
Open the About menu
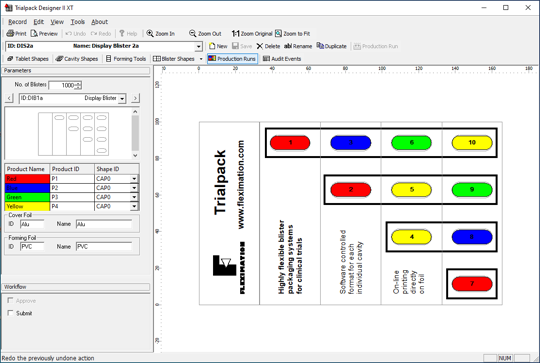click(99, 22)
